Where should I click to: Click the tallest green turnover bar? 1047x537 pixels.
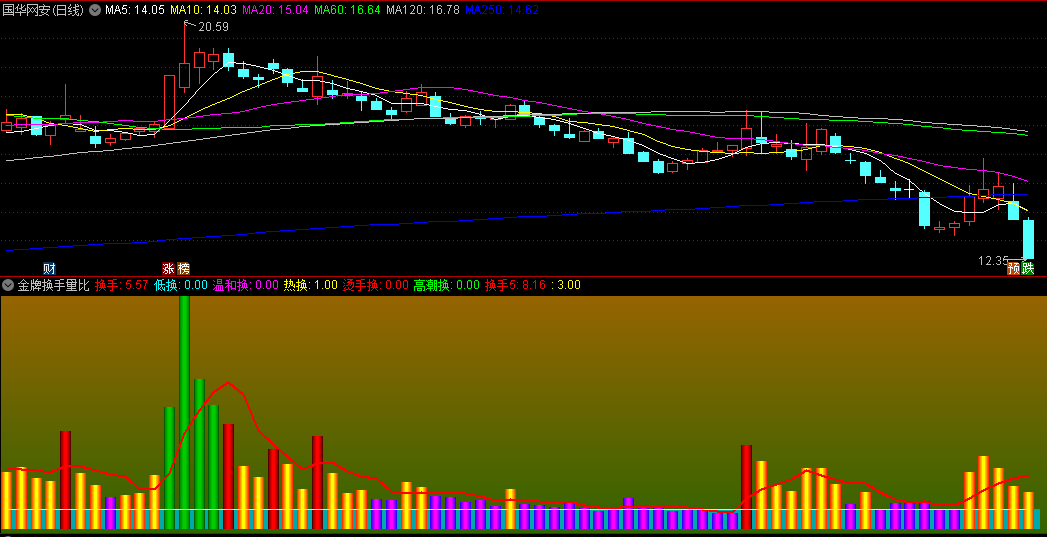(x=184, y=412)
